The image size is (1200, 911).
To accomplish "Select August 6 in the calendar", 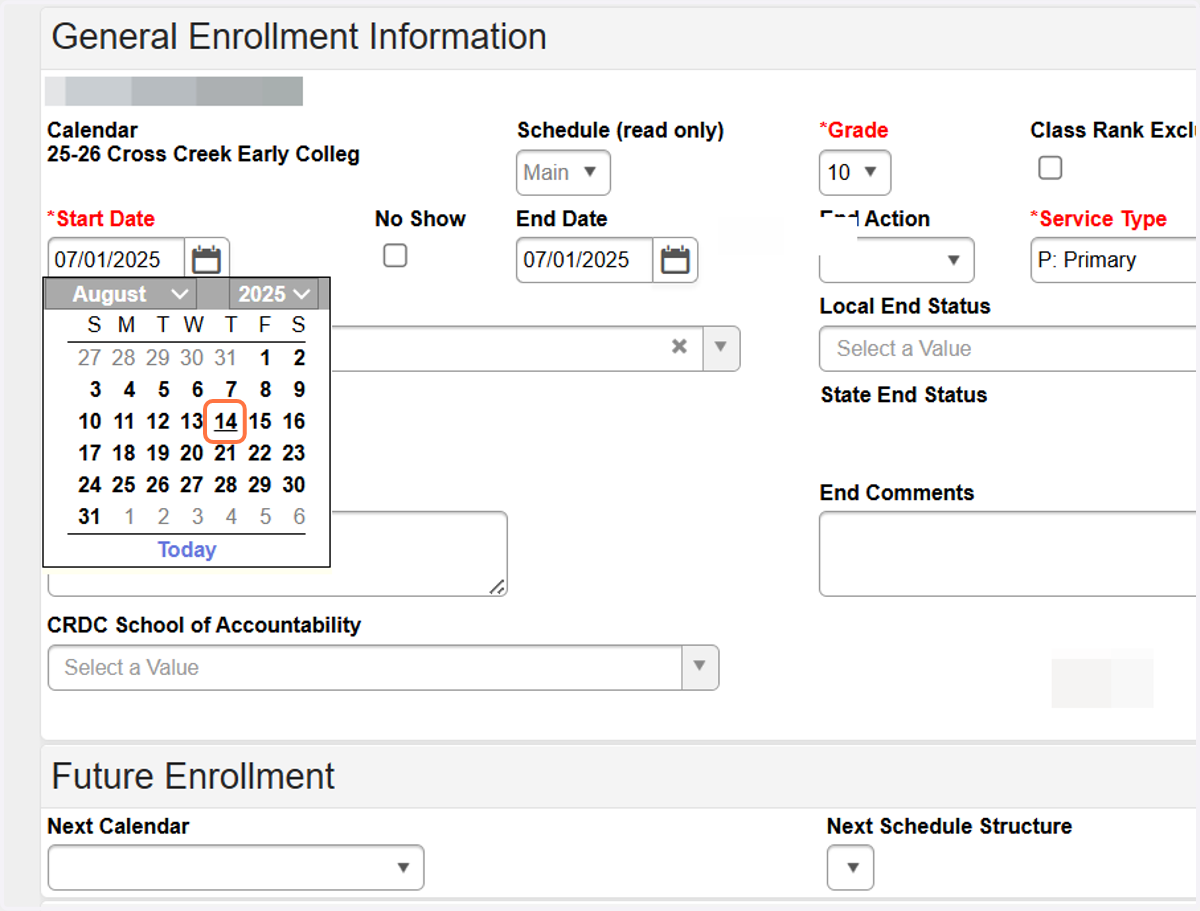I will [x=197, y=390].
